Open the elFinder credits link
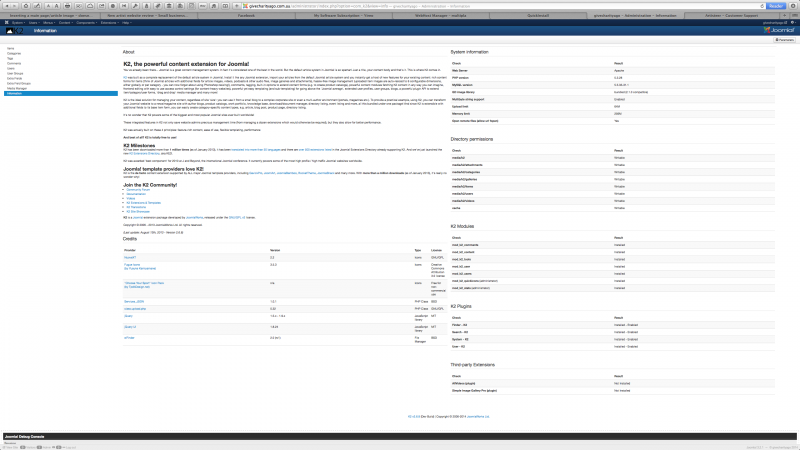800x450 pixels. tap(129, 338)
